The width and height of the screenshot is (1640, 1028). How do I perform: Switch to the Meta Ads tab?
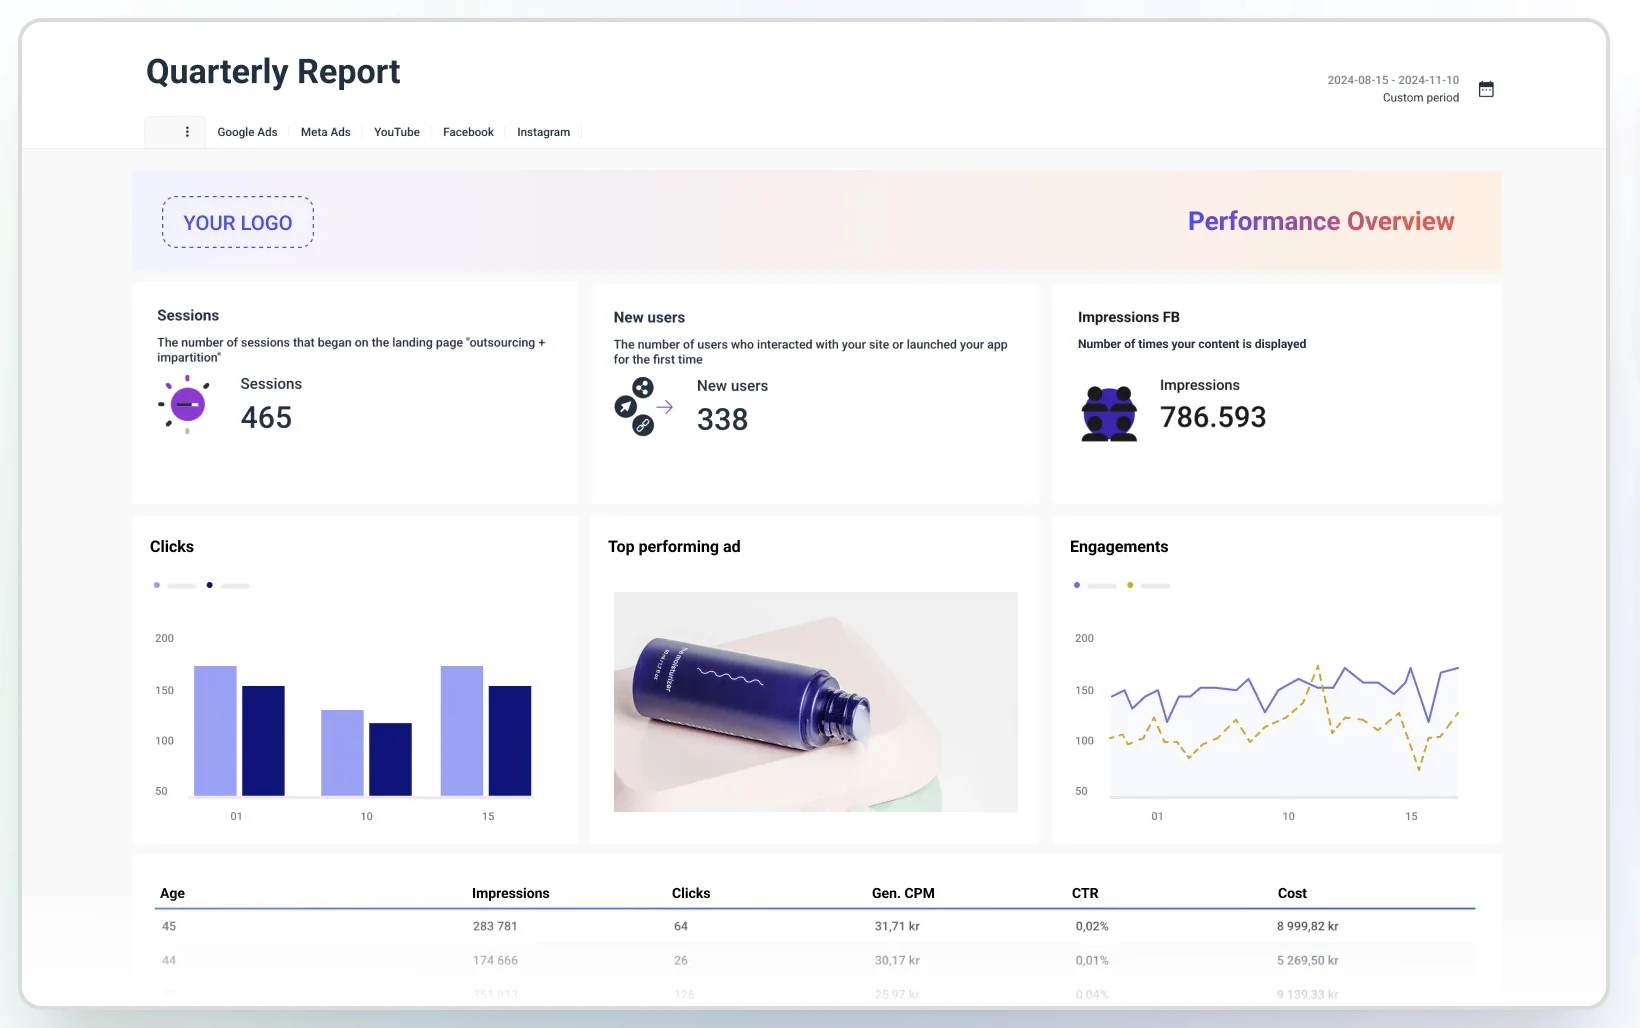tap(326, 132)
